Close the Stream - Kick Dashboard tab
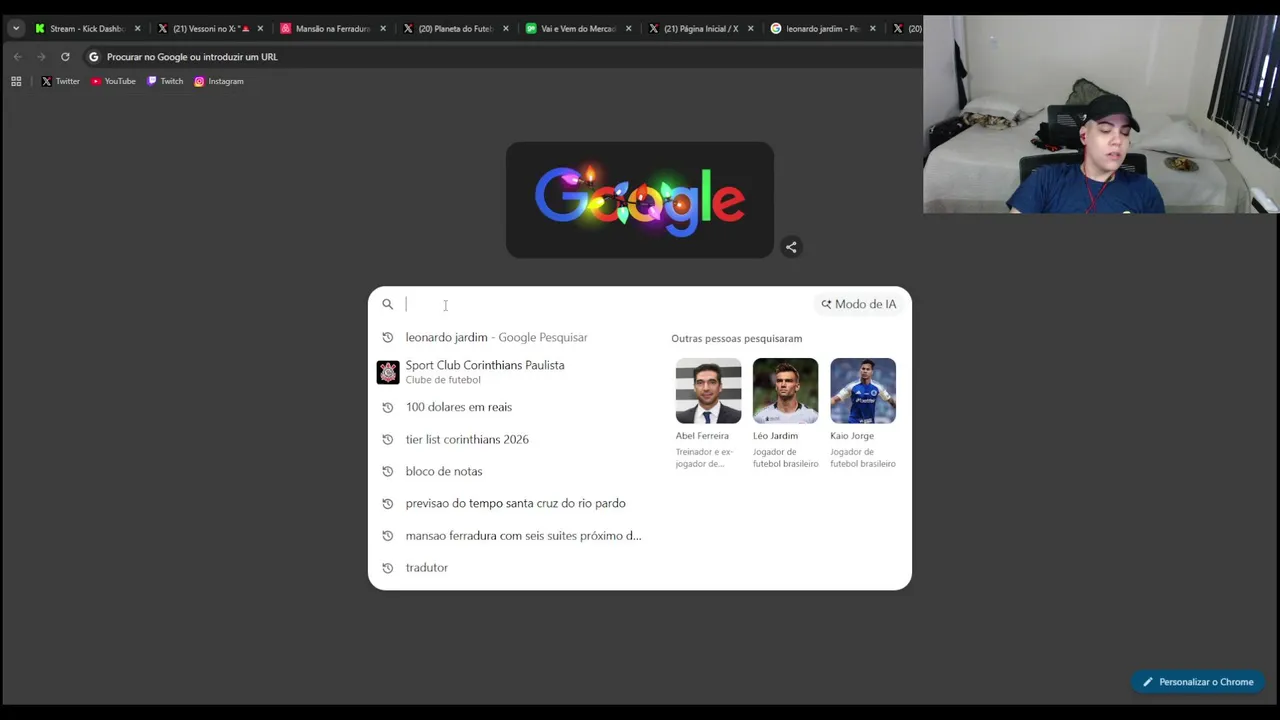1280x720 pixels. [x=138, y=28]
